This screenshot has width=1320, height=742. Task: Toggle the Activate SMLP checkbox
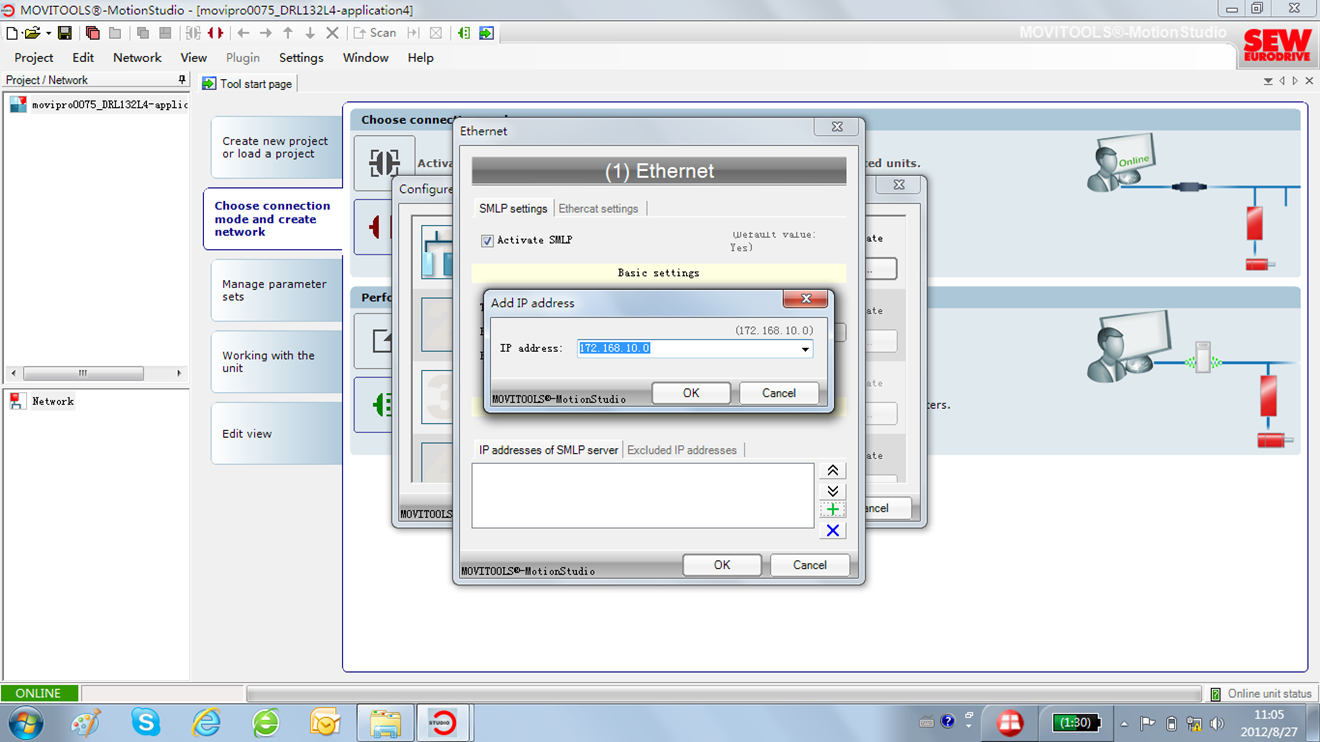tap(487, 241)
